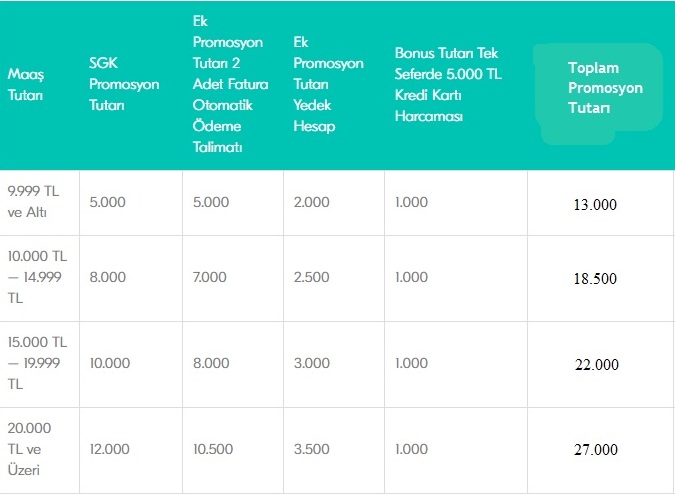Select the 9.999 TL ve Altı row label

(x=32, y=201)
